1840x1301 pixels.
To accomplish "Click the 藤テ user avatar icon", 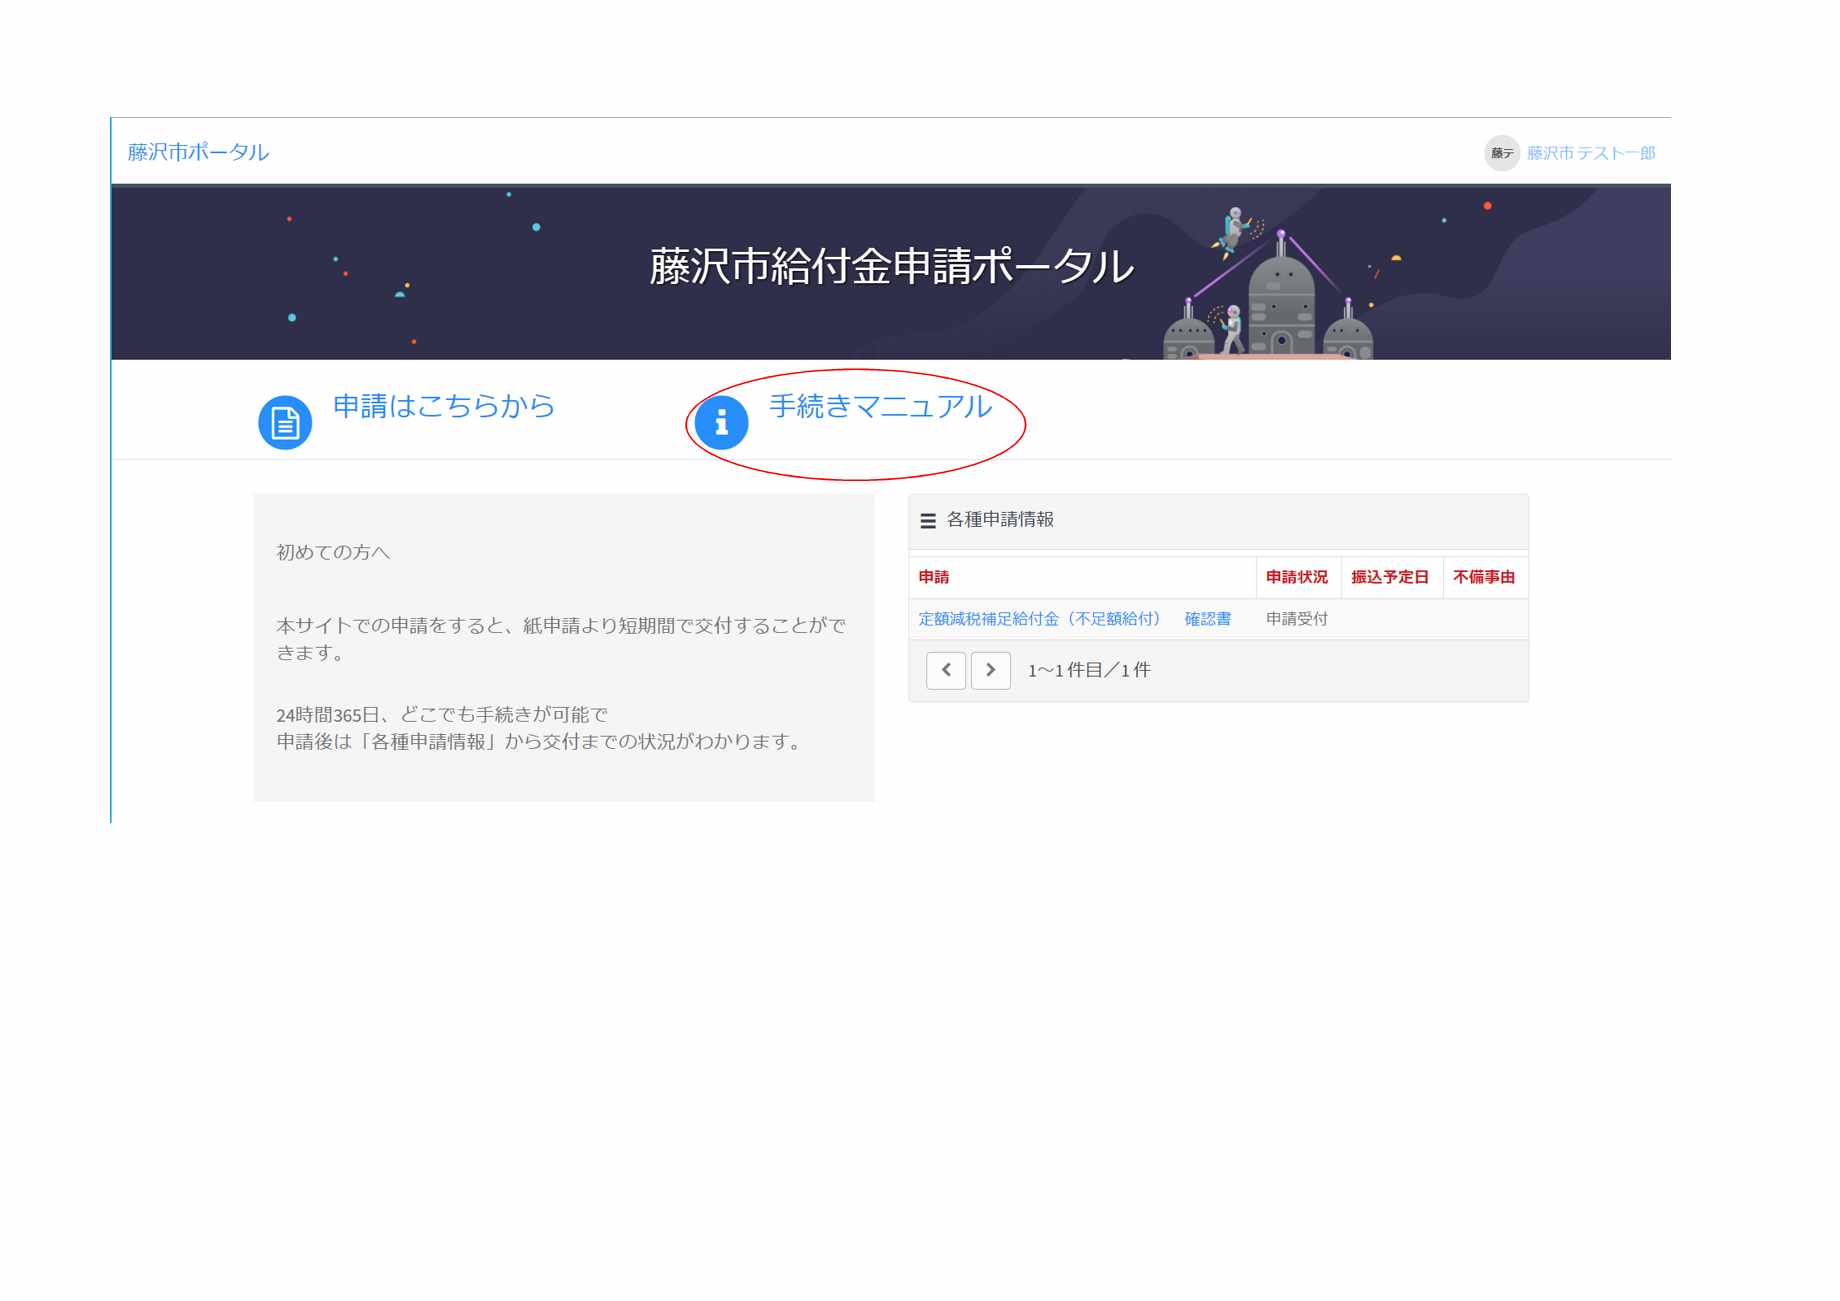I will [x=1501, y=153].
